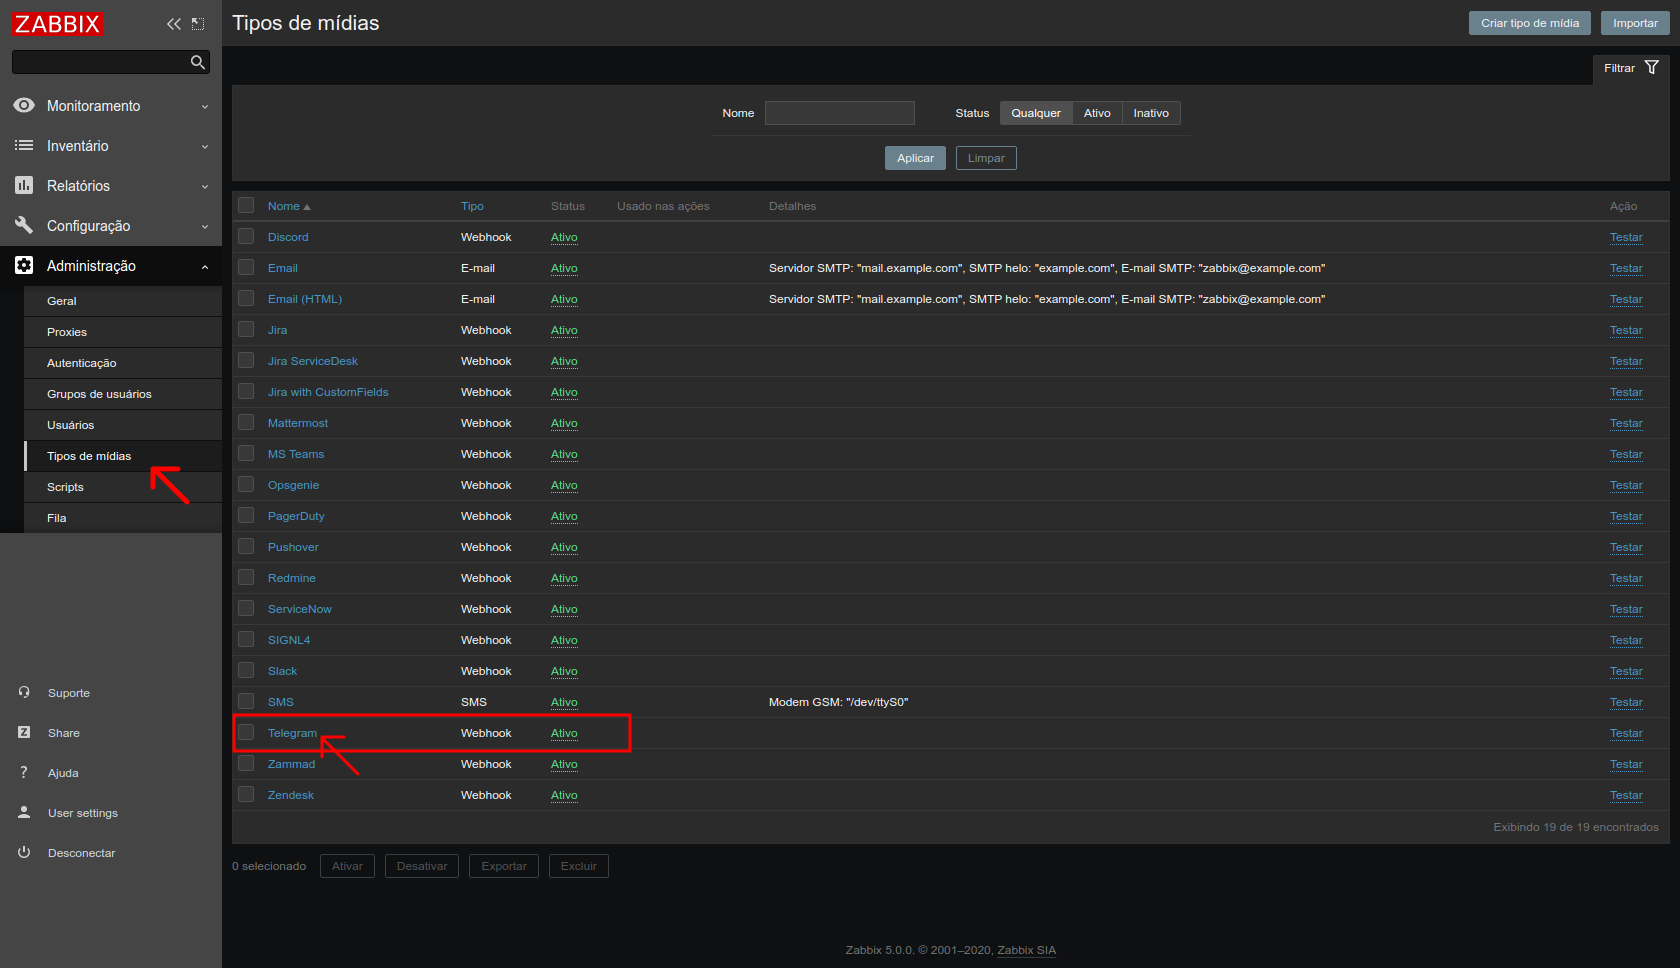1680x968 pixels.
Task: Click the Limpar filter button
Action: (x=986, y=158)
